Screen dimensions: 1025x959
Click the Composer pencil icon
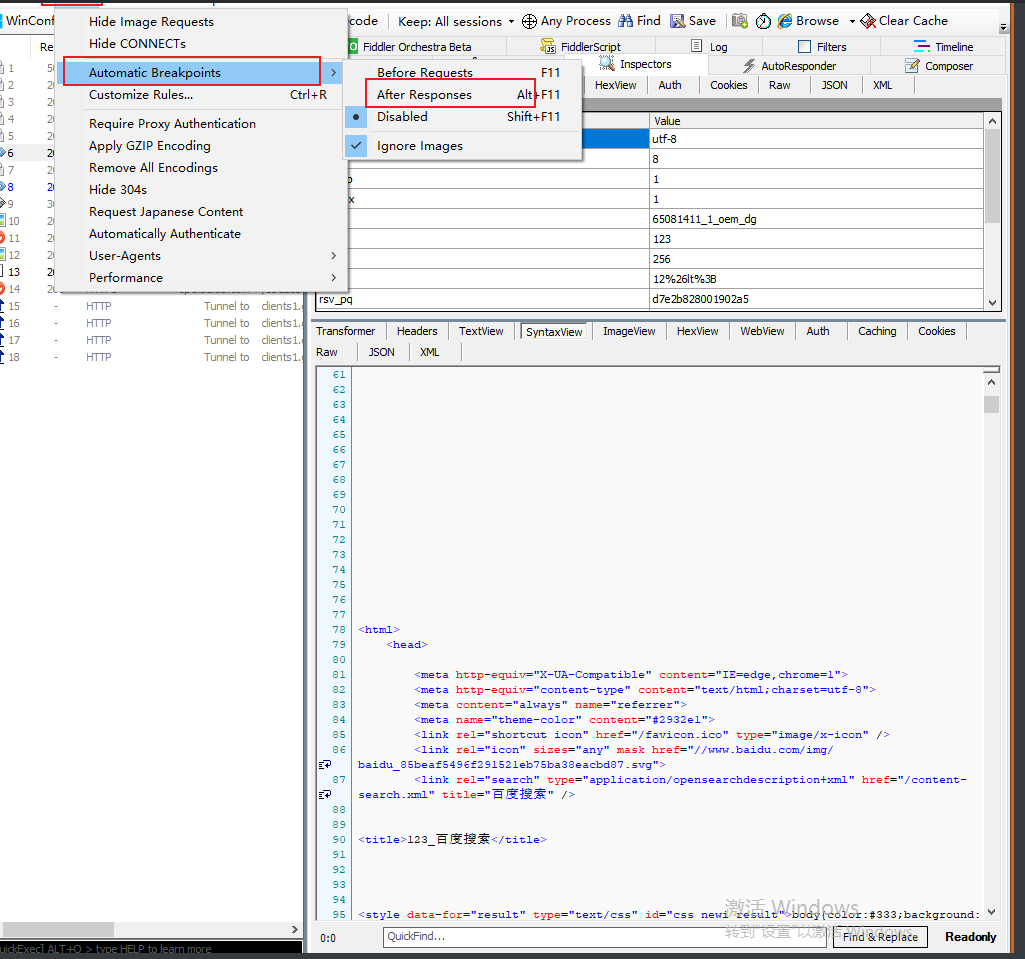point(912,65)
